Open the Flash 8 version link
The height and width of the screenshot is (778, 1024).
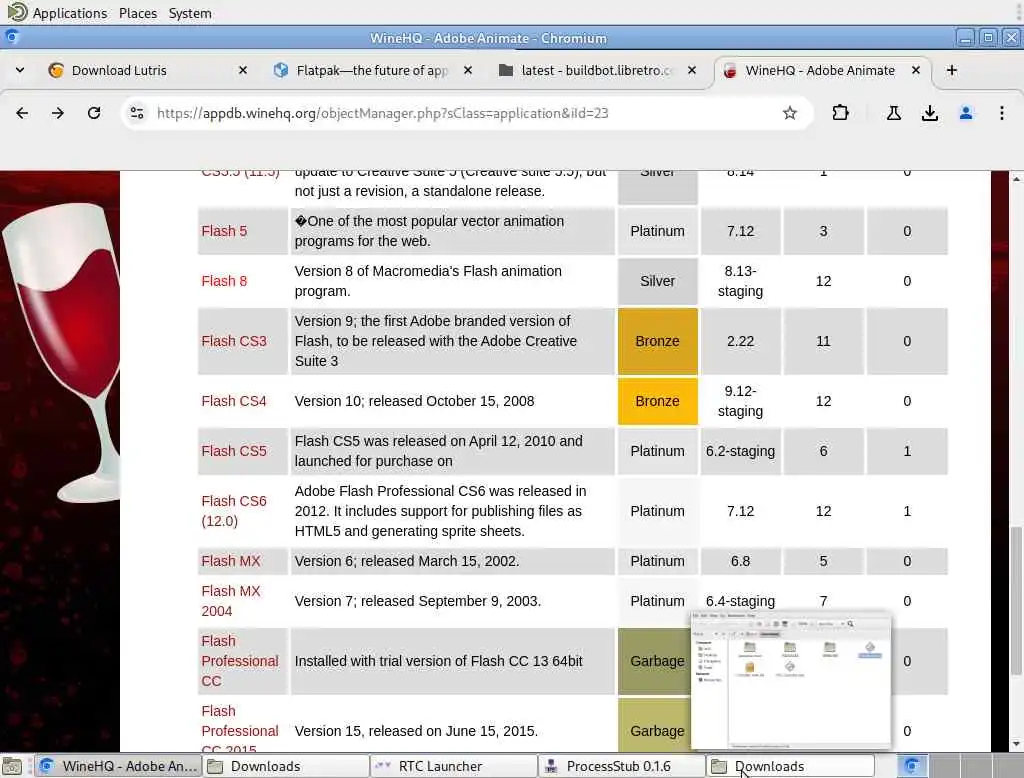tap(224, 281)
